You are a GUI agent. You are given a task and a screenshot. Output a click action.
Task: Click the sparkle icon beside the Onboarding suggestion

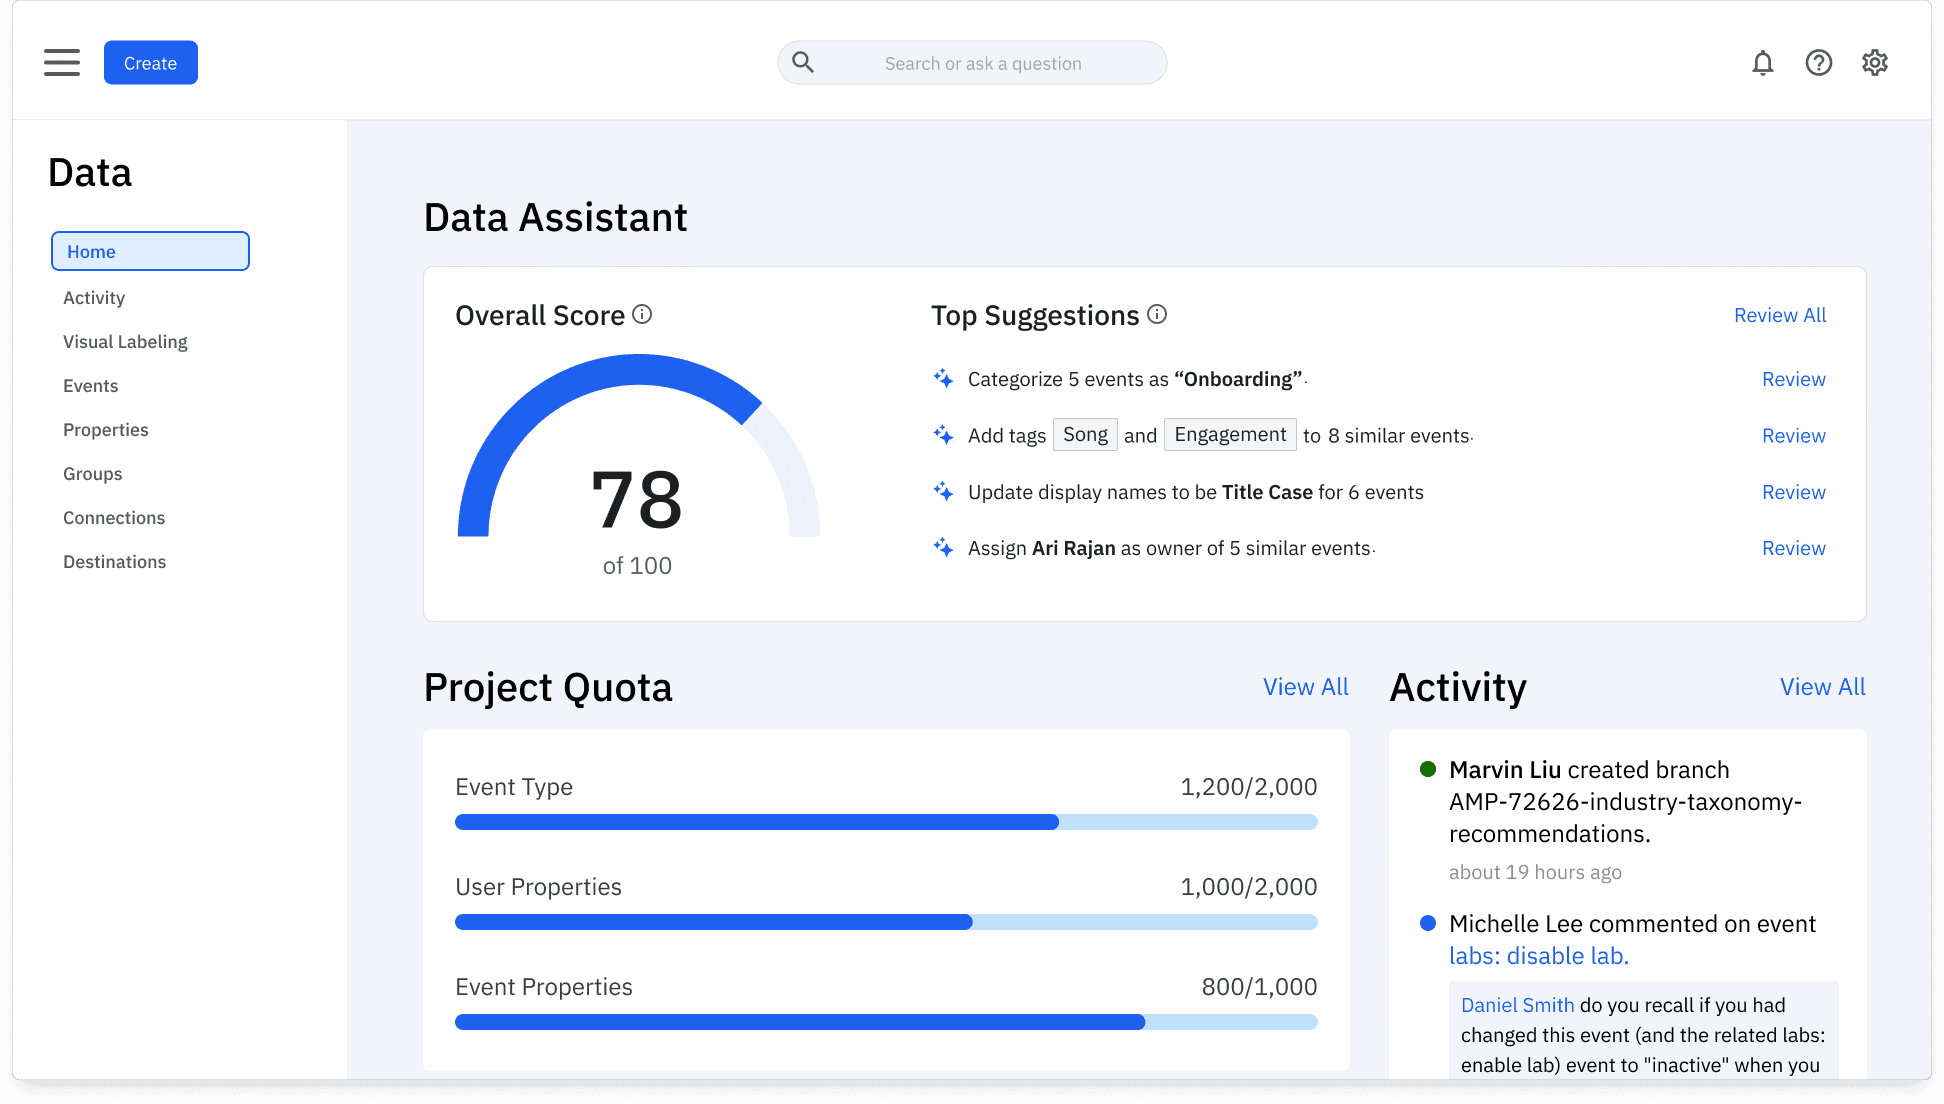click(x=943, y=379)
